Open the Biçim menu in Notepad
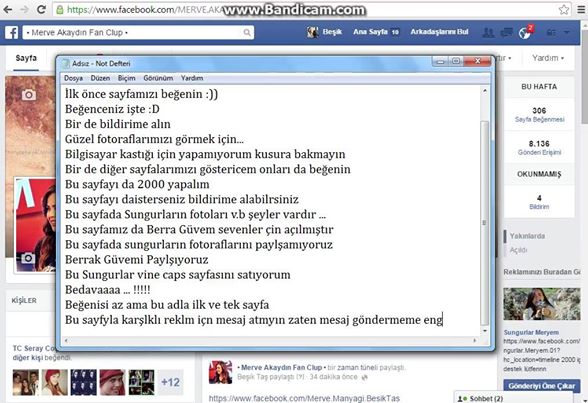The height and width of the screenshot is (403, 588). pos(126,78)
